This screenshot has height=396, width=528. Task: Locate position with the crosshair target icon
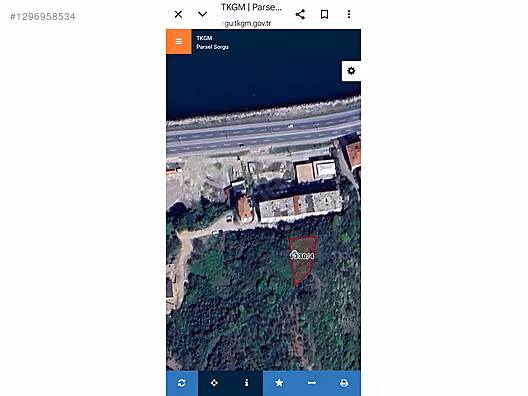coord(214,383)
